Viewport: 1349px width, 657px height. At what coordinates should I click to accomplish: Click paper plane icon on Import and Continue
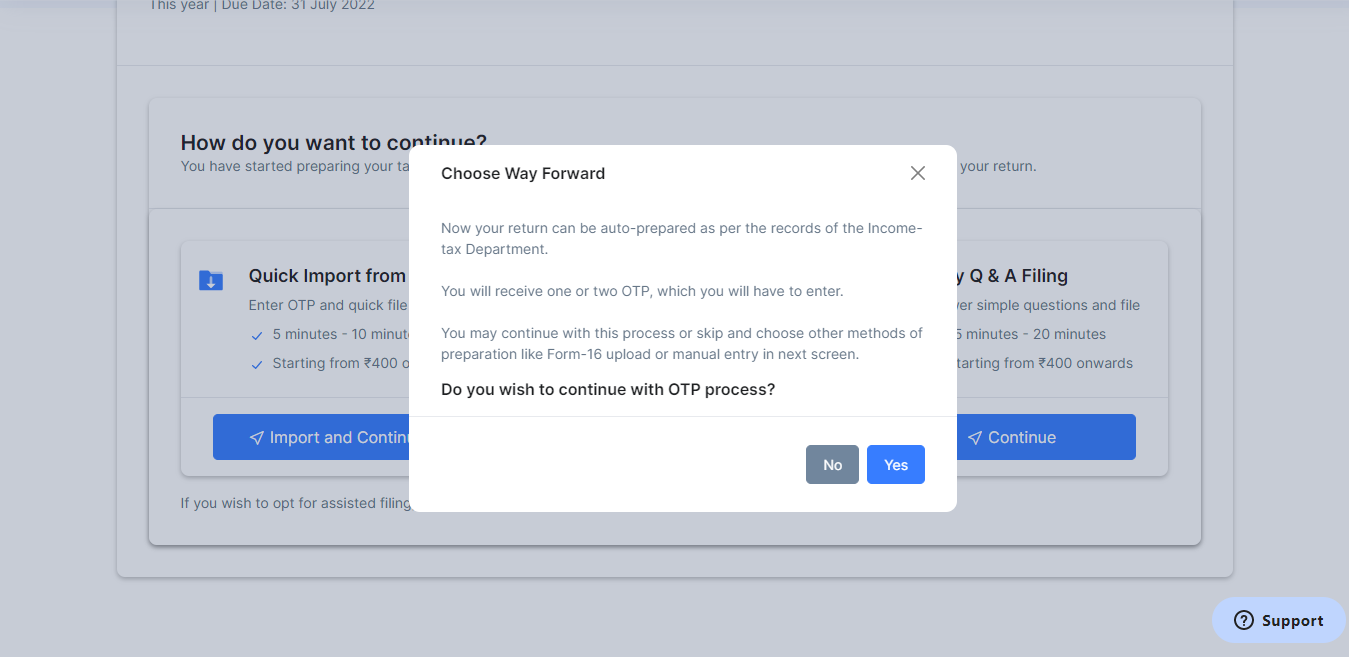tap(257, 438)
